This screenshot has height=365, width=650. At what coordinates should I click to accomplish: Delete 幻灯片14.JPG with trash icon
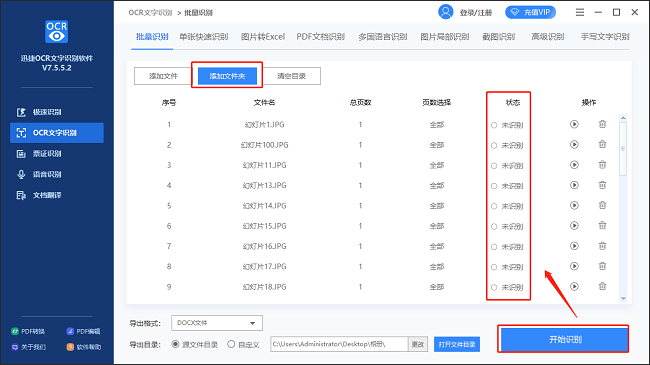click(602, 205)
